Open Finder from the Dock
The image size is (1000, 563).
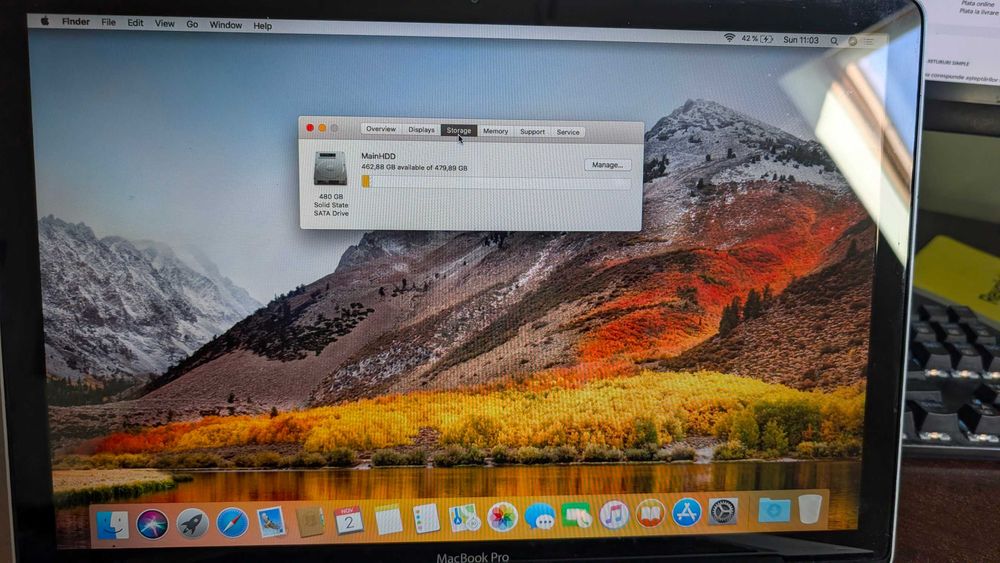(x=113, y=525)
